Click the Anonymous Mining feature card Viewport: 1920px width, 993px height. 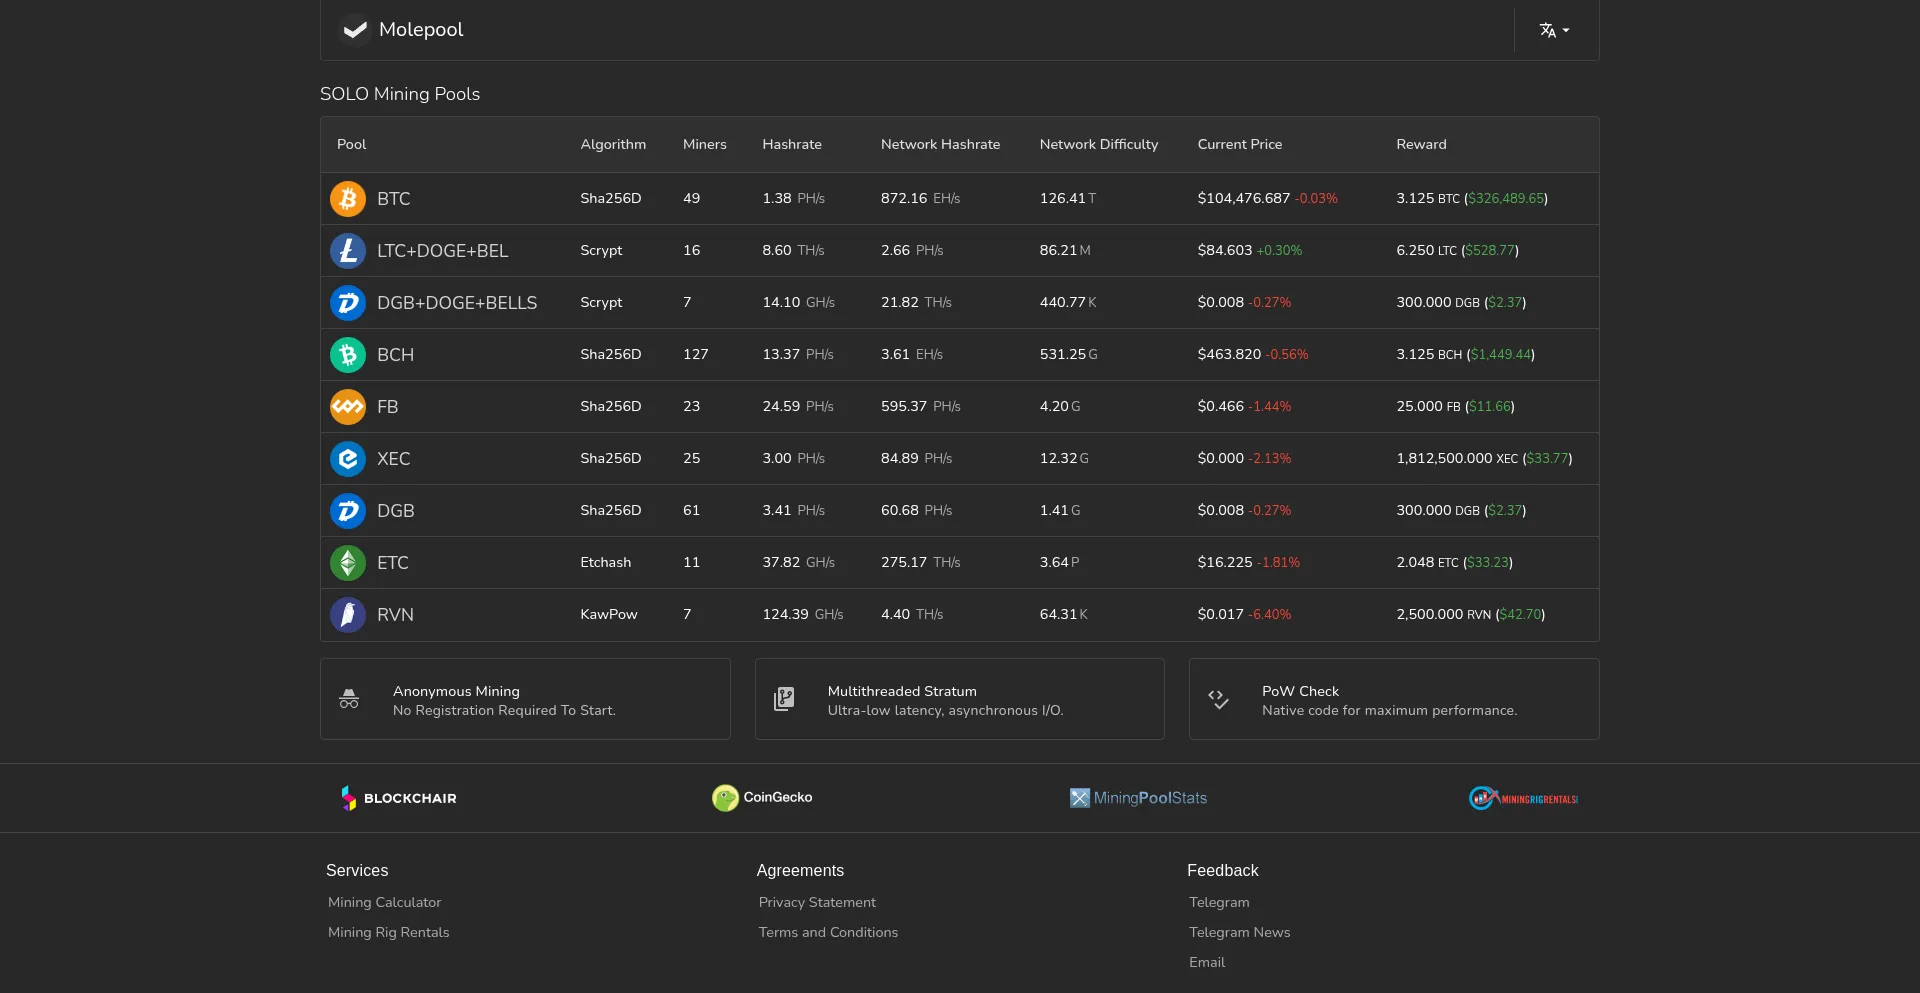(x=525, y=700)
